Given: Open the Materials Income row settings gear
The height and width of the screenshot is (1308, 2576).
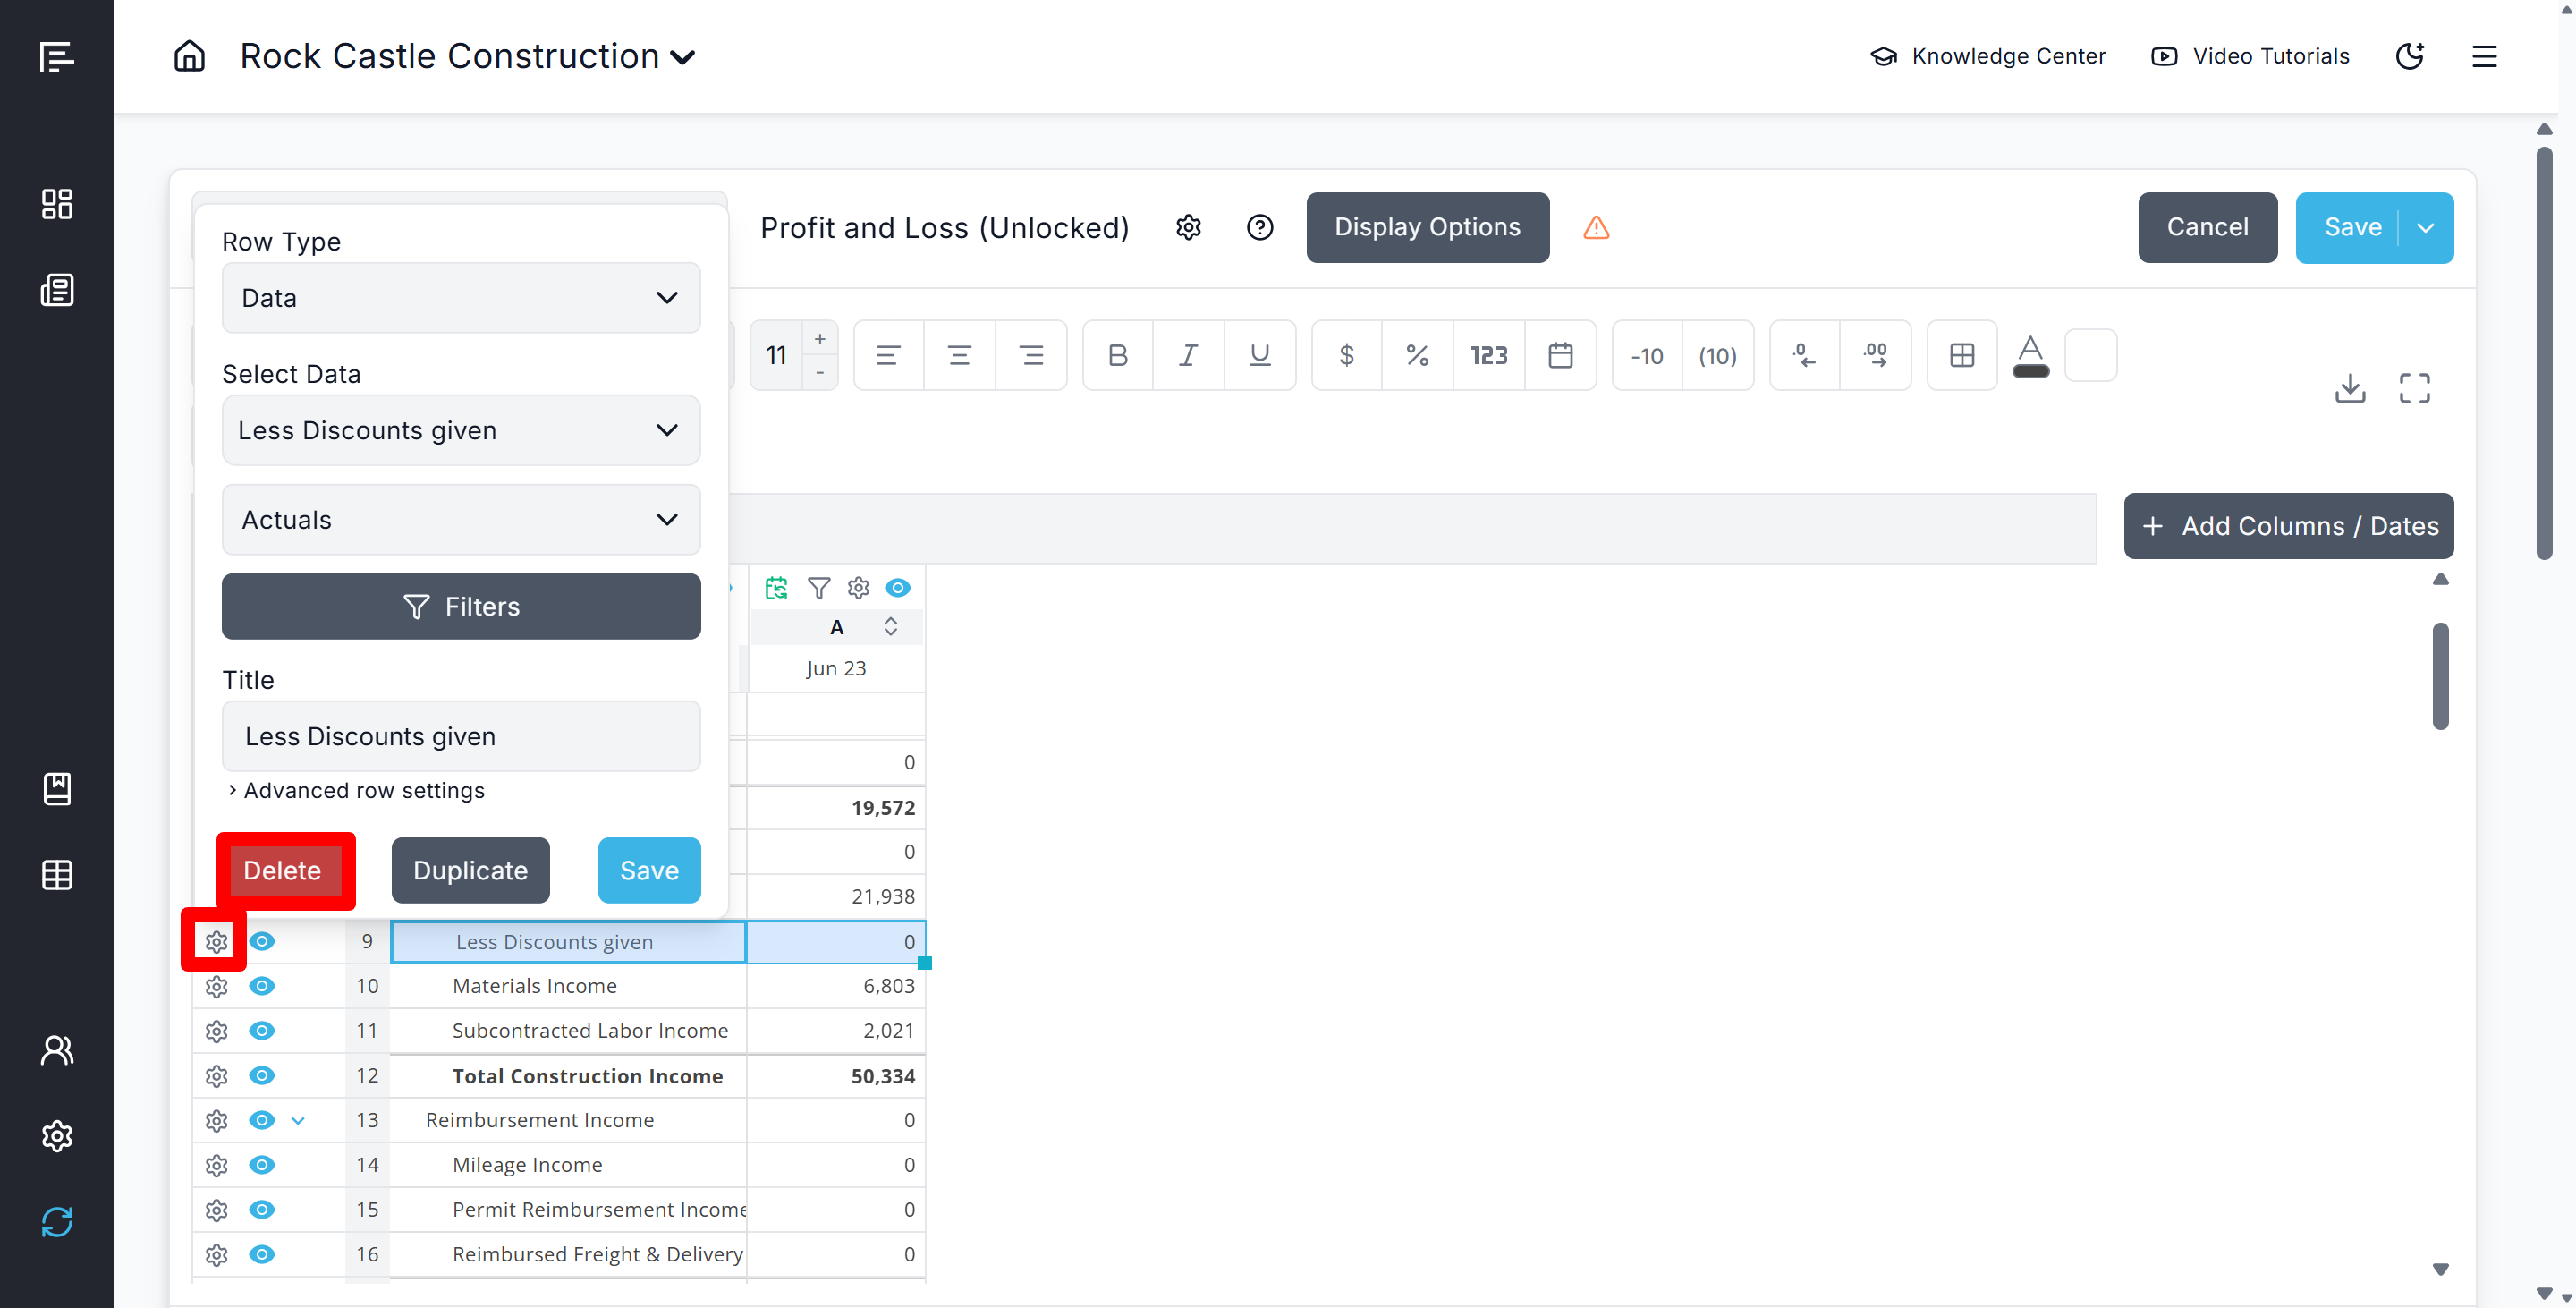Looking at the screenshot, I should 216,986.
